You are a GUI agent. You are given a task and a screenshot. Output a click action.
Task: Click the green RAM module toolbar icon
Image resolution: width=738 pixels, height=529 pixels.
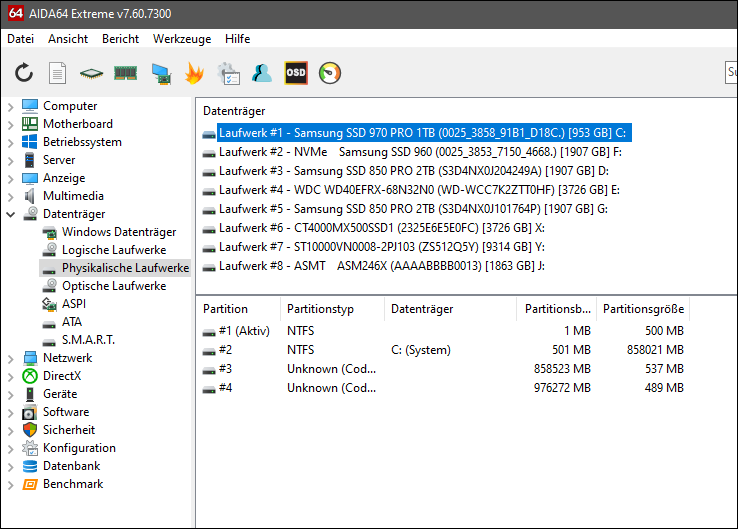[x=125, y=73]
